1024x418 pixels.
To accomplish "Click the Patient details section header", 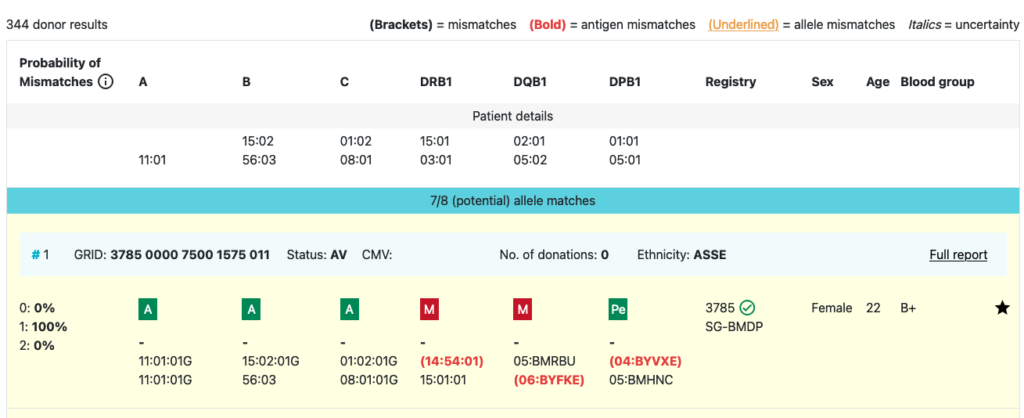I will [x=512, y=116].
